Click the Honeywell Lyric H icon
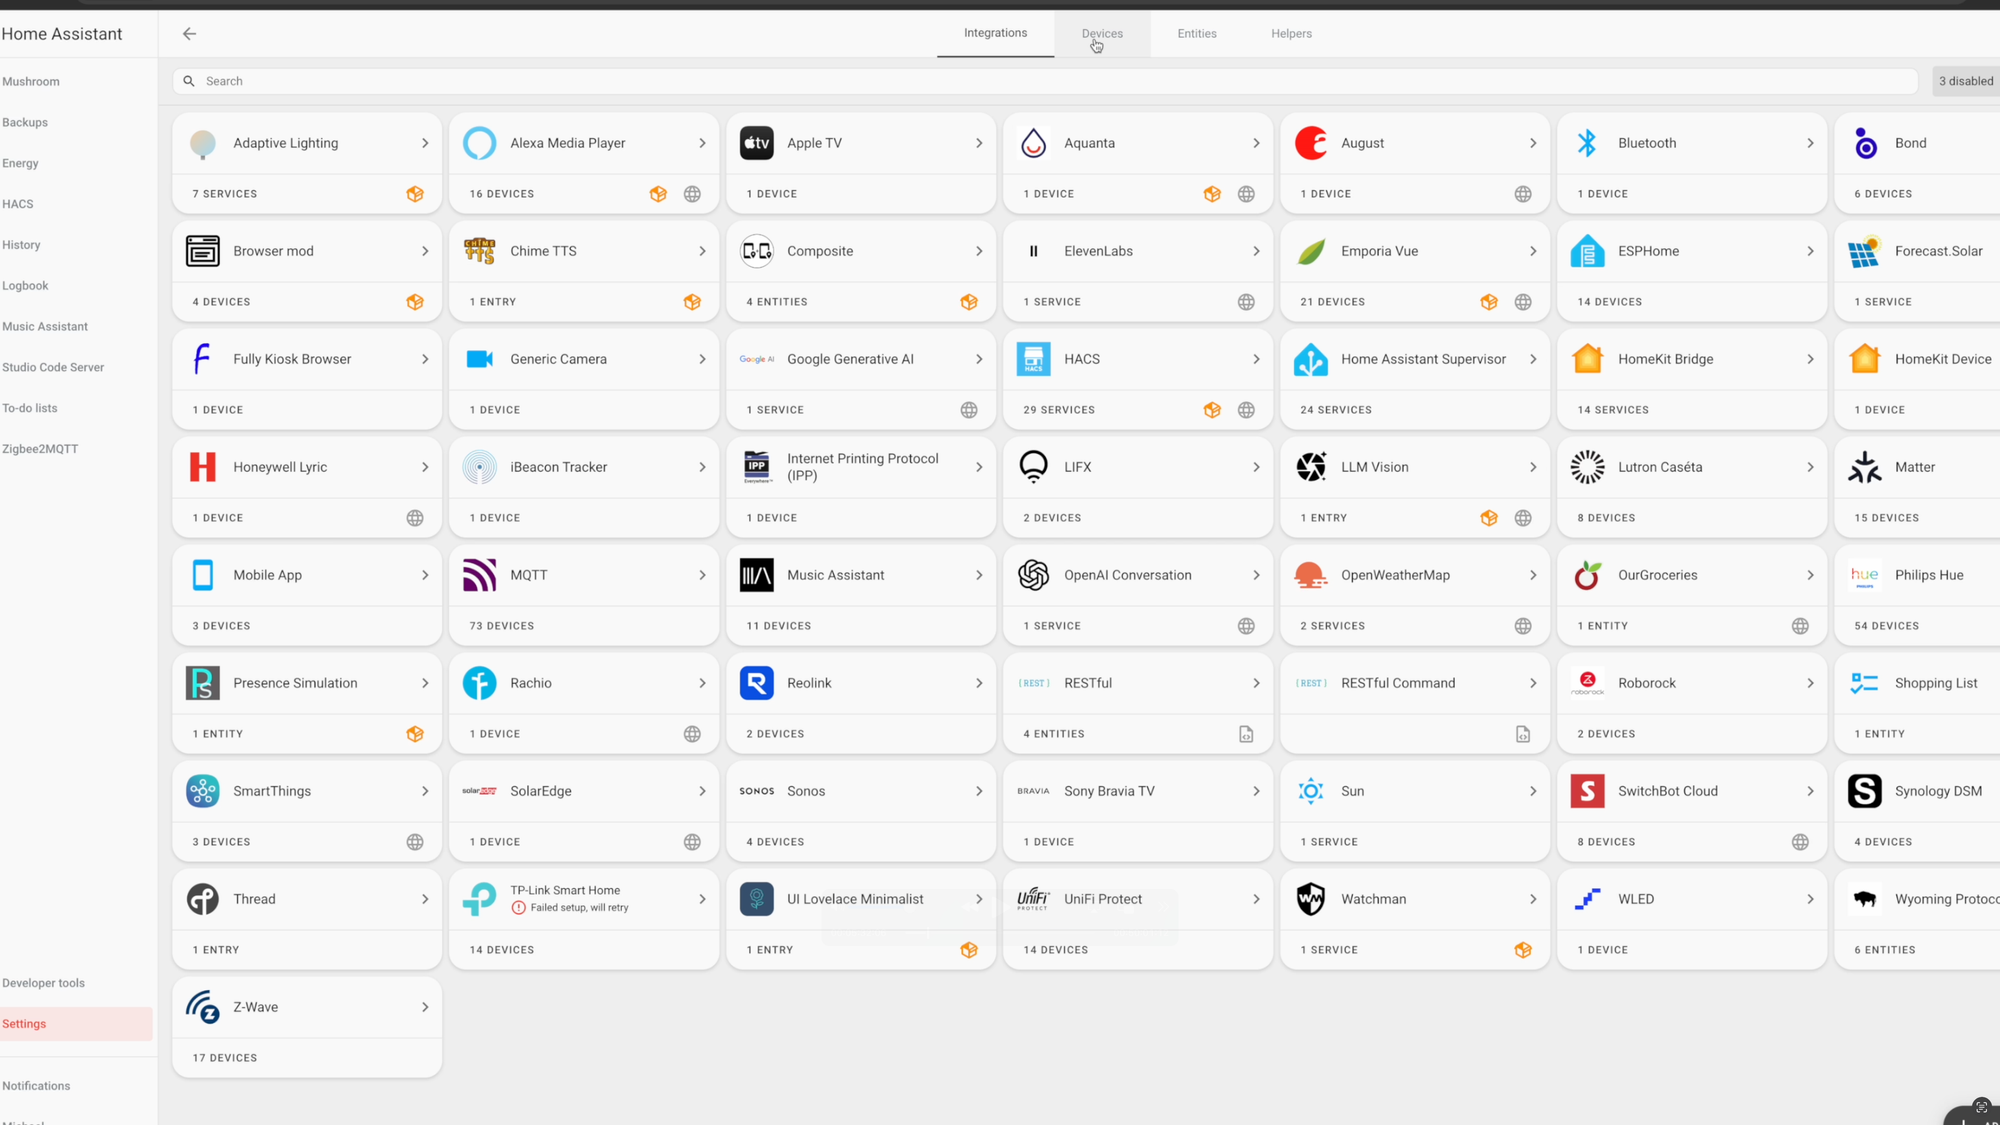Screen dimensions: 2000x1125 click(x=203, y=467)
